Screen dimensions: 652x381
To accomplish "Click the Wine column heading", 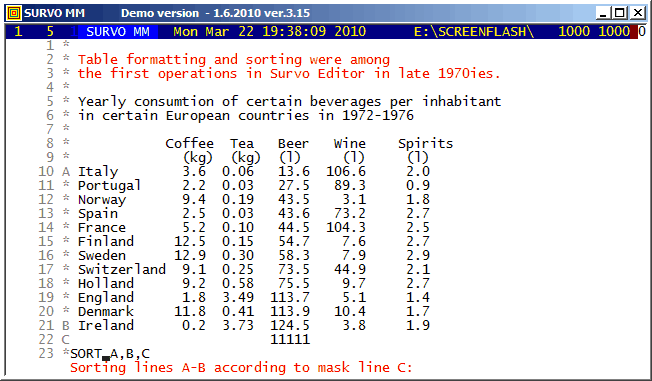I will 350,143.
